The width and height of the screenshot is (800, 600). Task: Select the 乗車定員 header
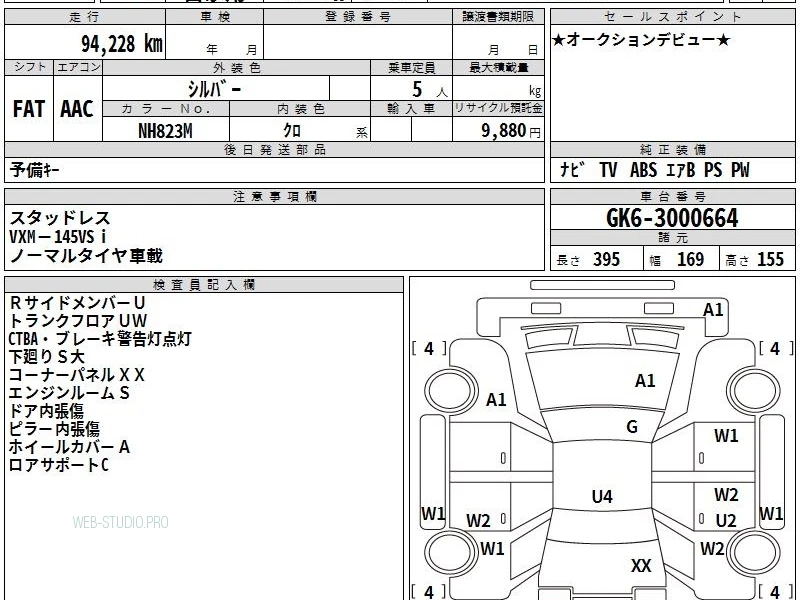tap(411, 67)
